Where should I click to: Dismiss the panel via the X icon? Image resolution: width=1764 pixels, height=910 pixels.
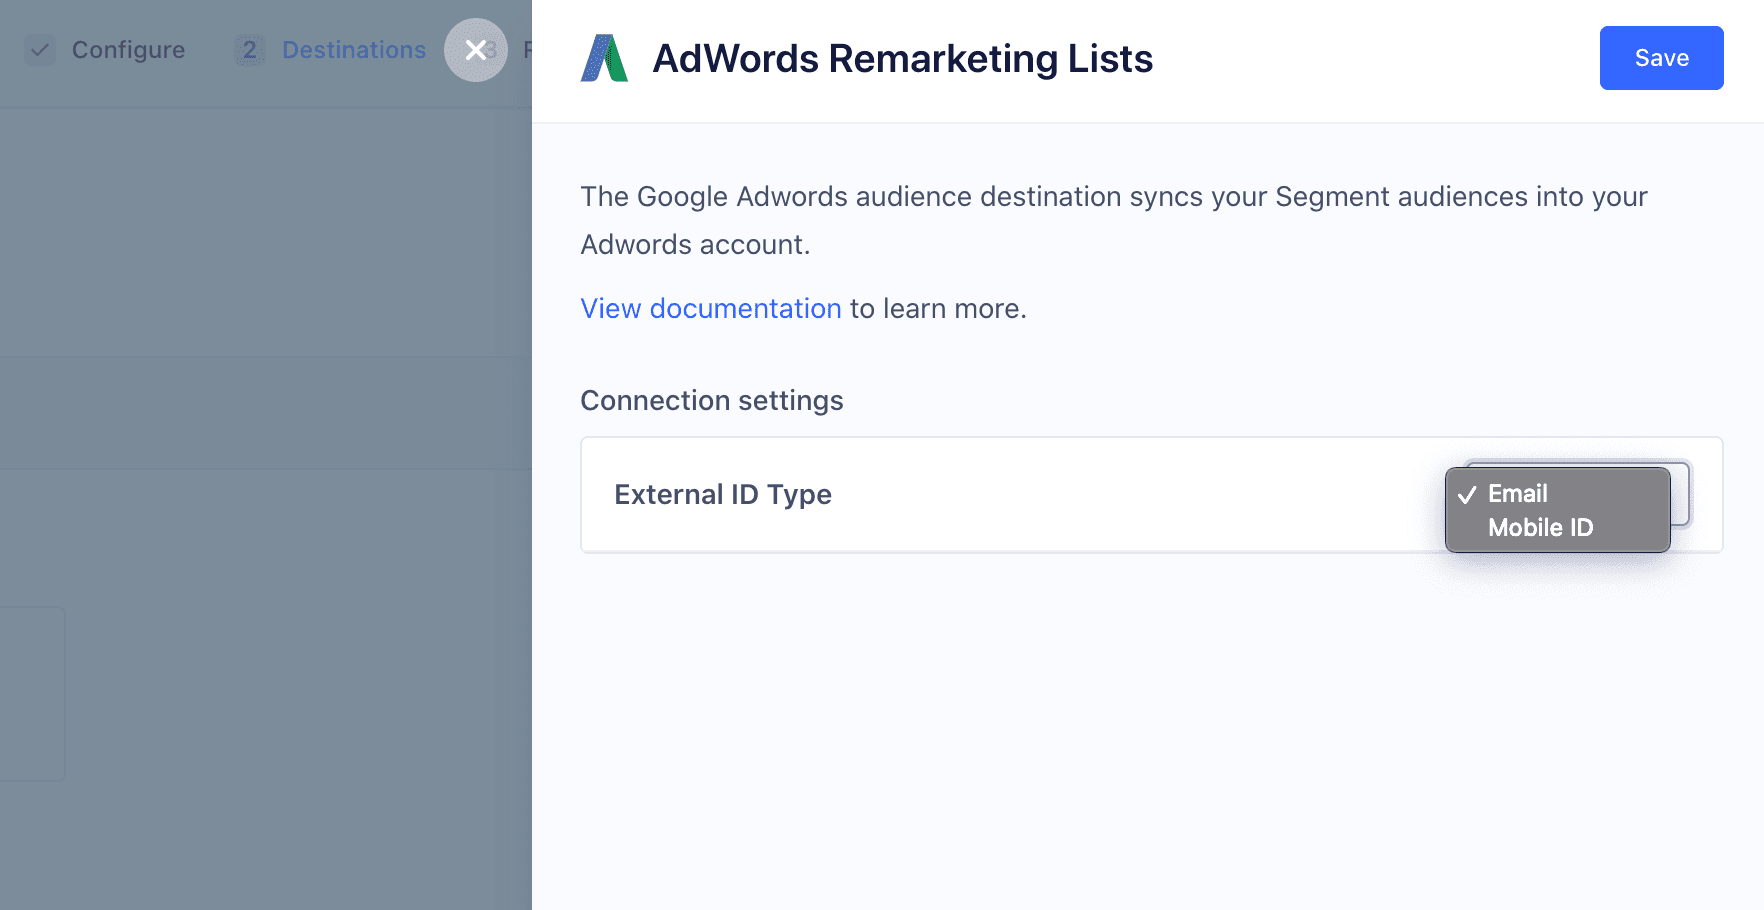pos(476,50)
